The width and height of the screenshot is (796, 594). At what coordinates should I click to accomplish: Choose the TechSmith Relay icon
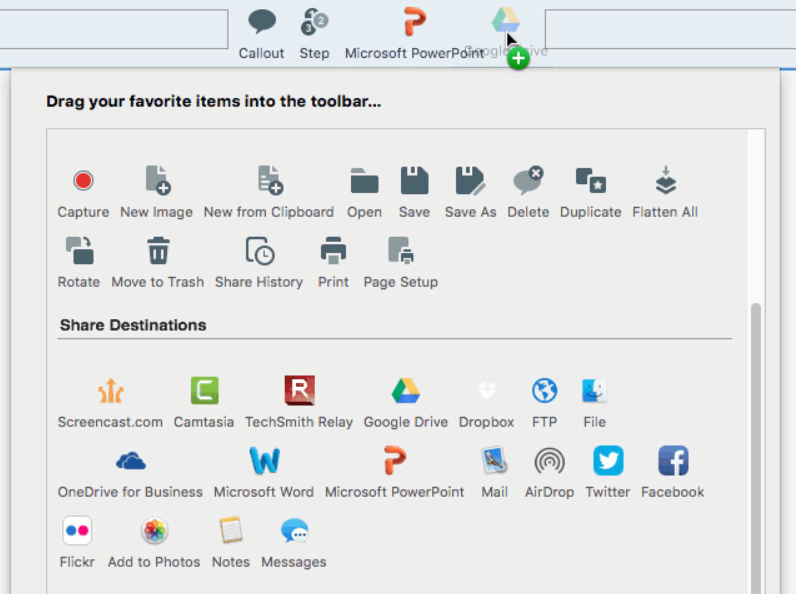tap(300, 390)
